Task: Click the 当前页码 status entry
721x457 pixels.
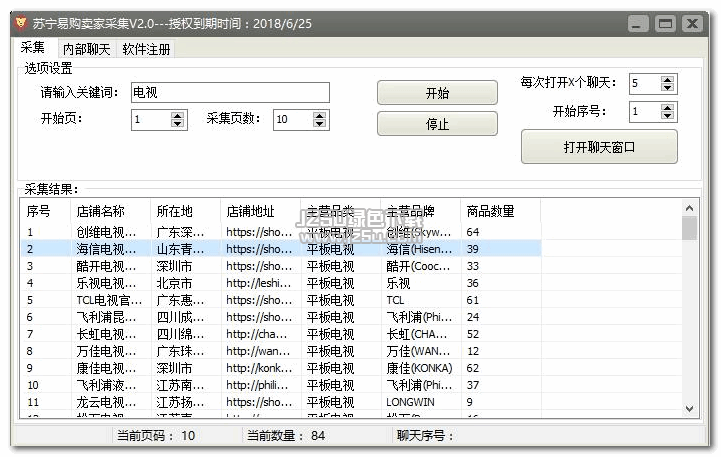Action: (x=156, y=435)
